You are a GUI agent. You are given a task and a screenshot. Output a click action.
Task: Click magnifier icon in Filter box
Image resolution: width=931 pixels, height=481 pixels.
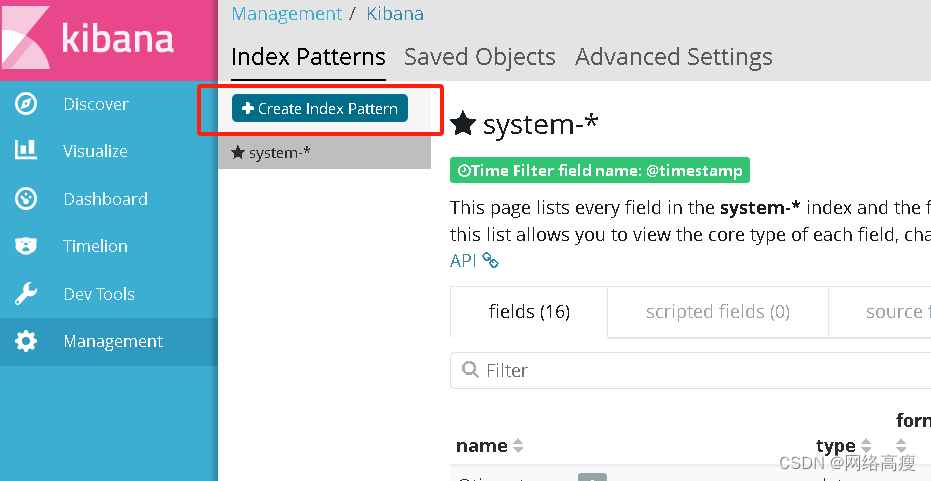470,369
